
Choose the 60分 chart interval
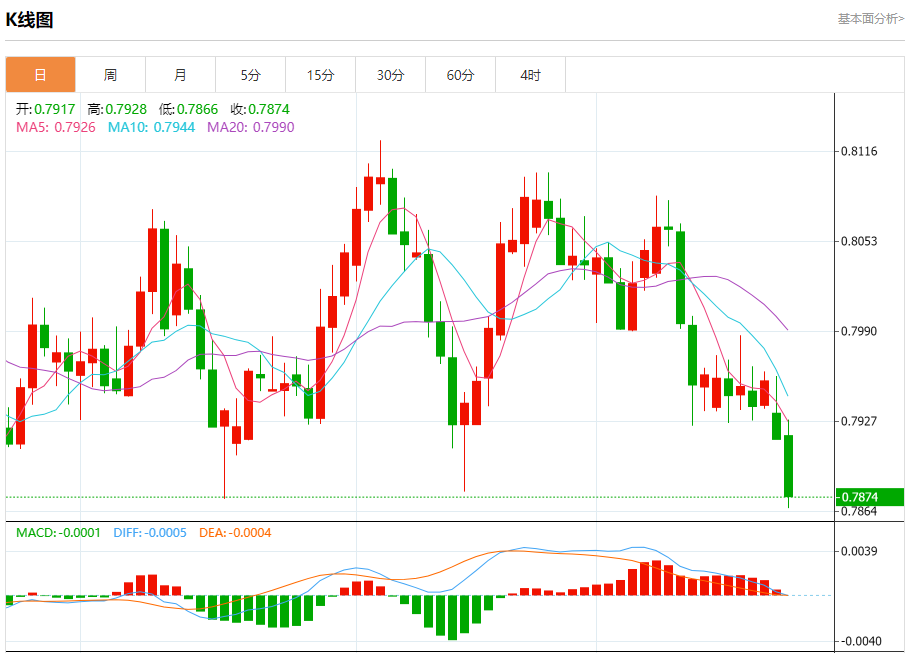click(x=460, y=75)
